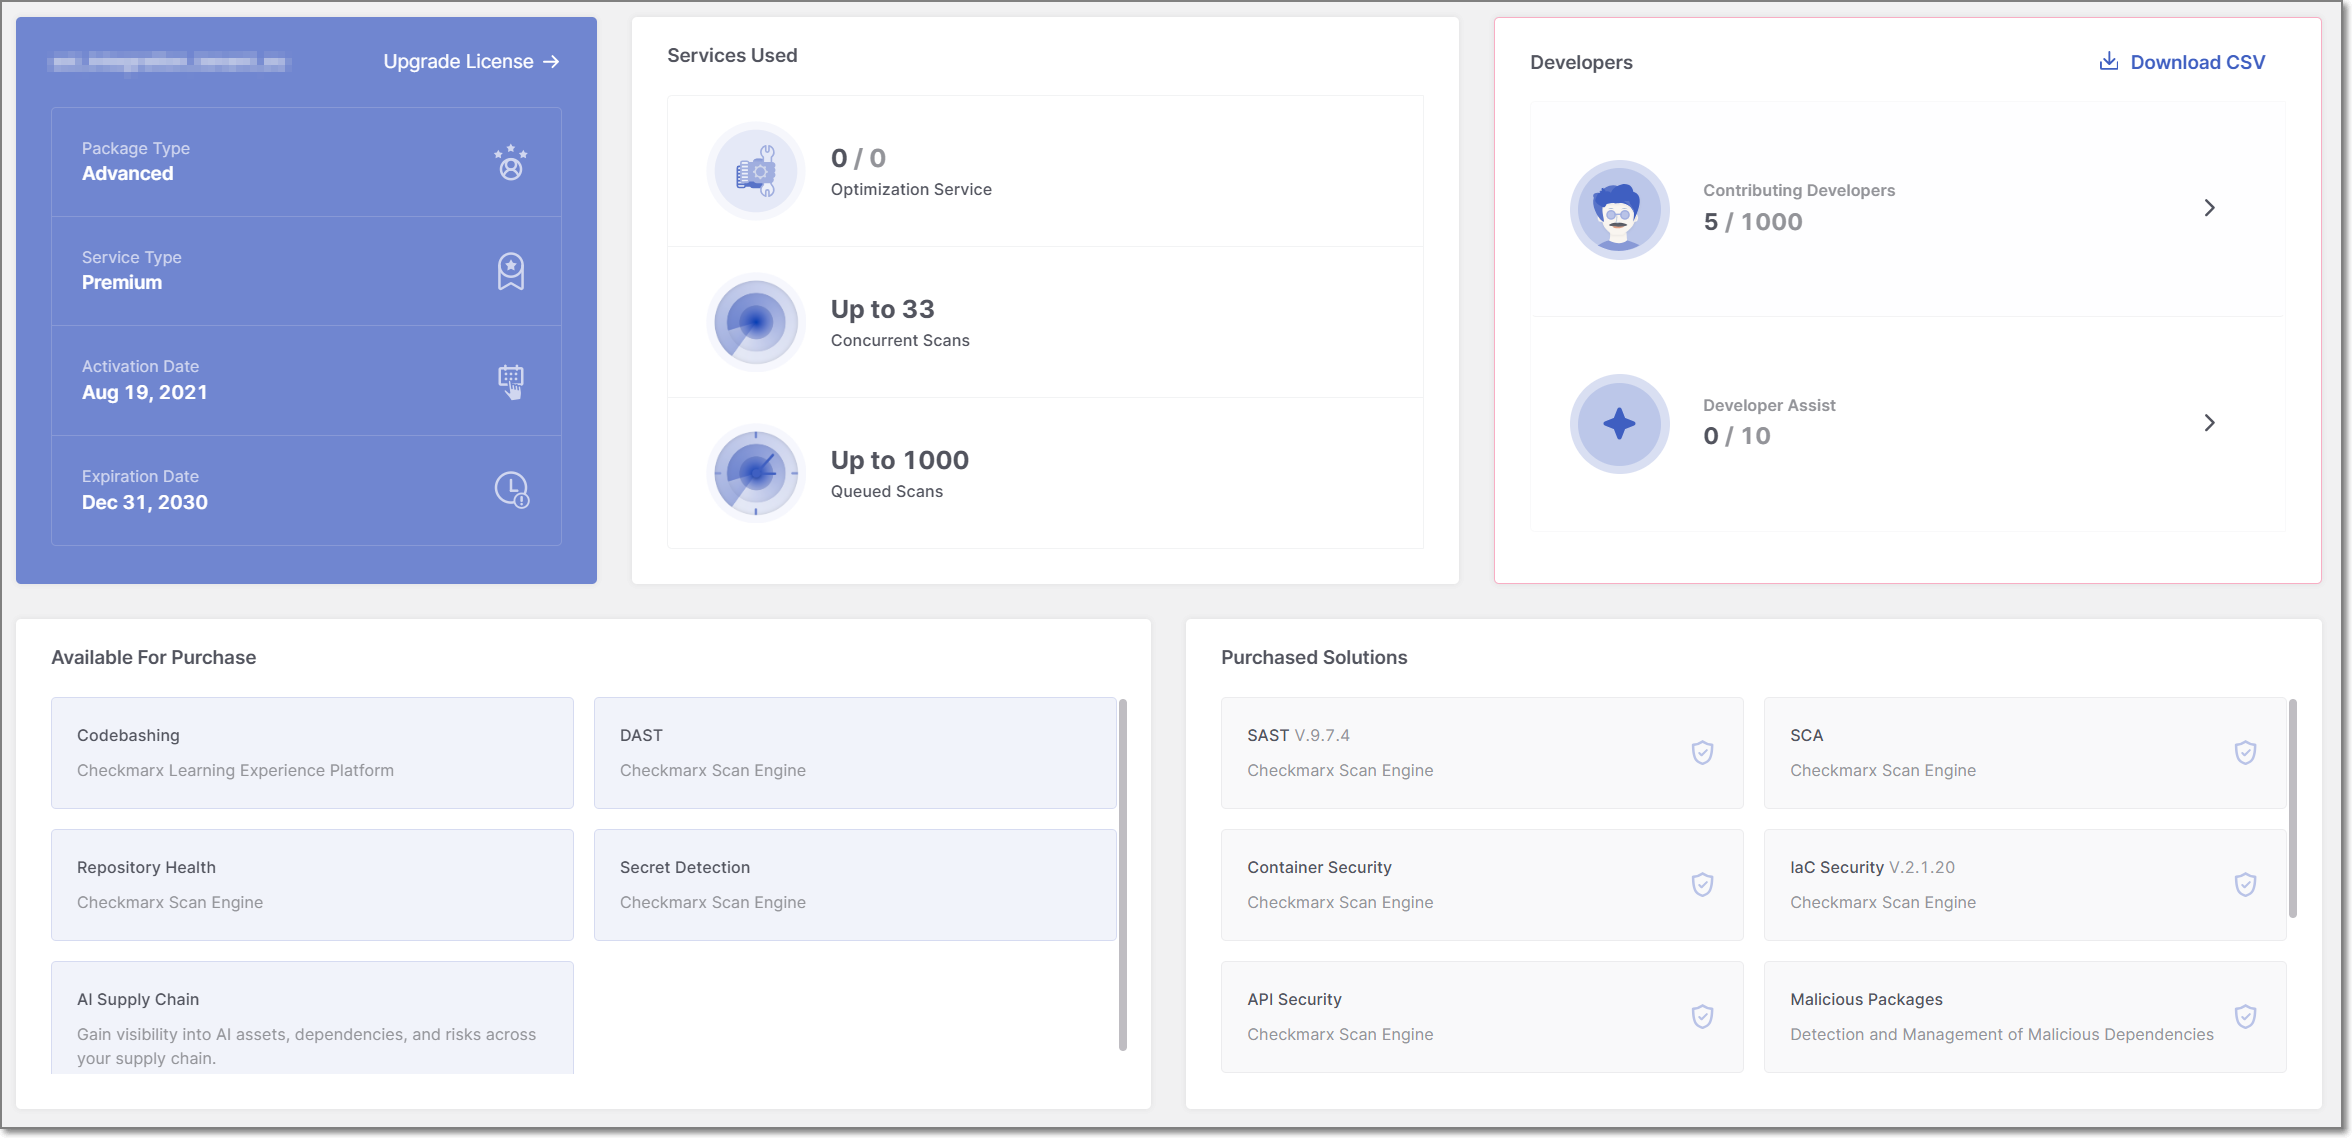Click the Package Type user stars icon
The height and width of the screenshot is (1138, 2352).
[x=511, y=162]
